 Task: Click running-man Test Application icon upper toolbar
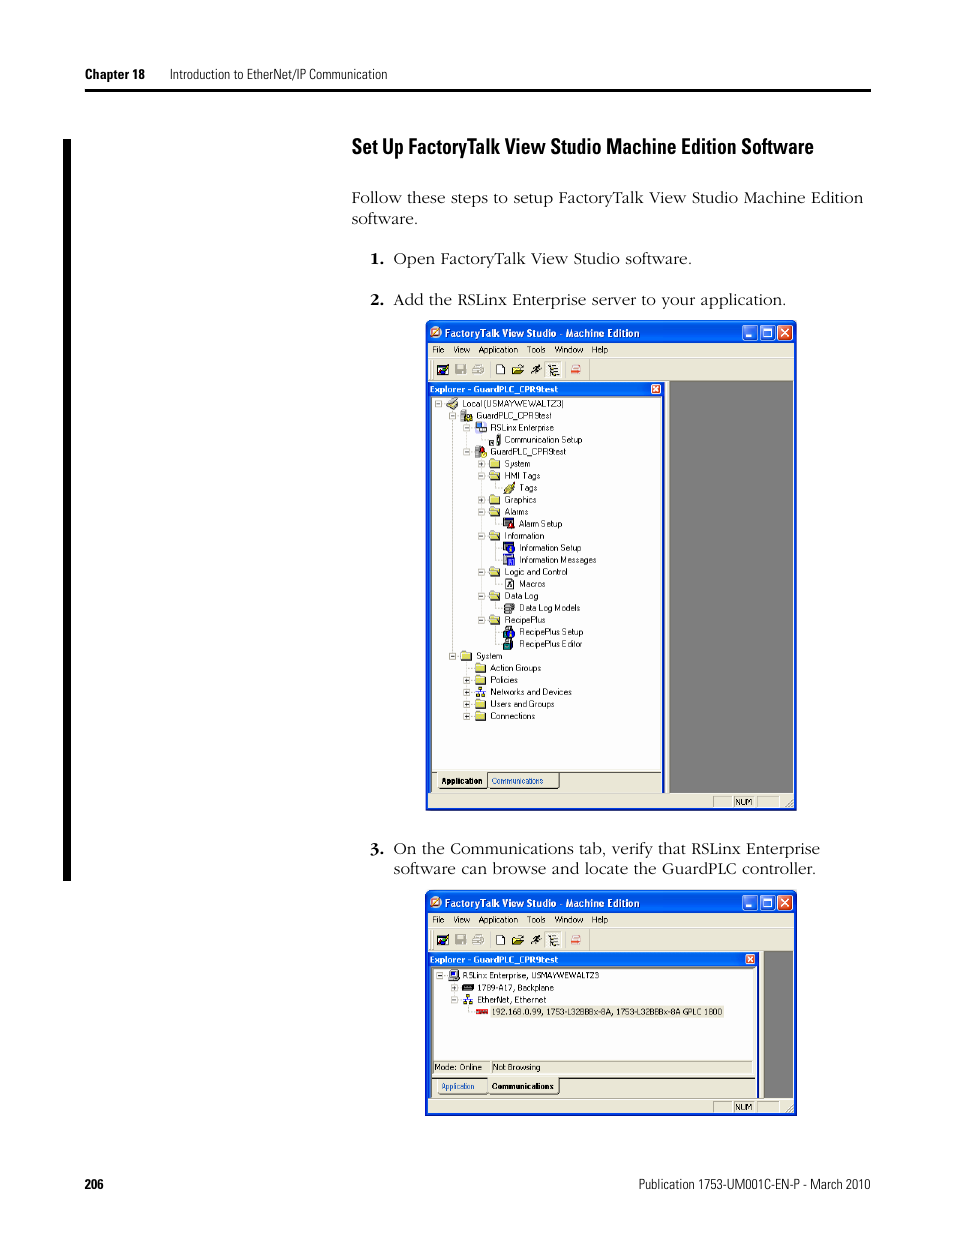tap(536, 369)
